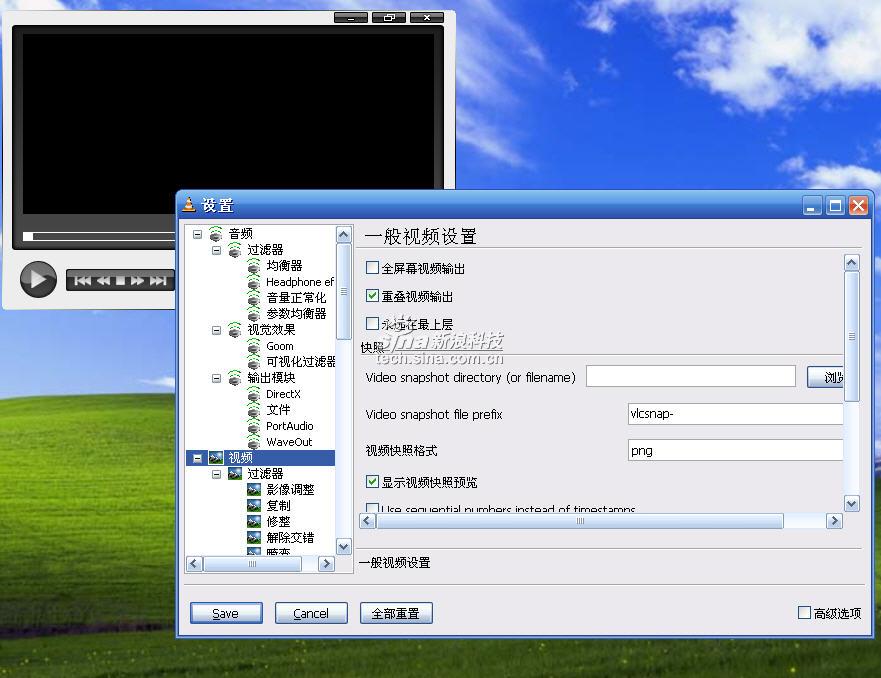
Task: Select 均衡器 in the settings tree
Action: pos(284,266)
